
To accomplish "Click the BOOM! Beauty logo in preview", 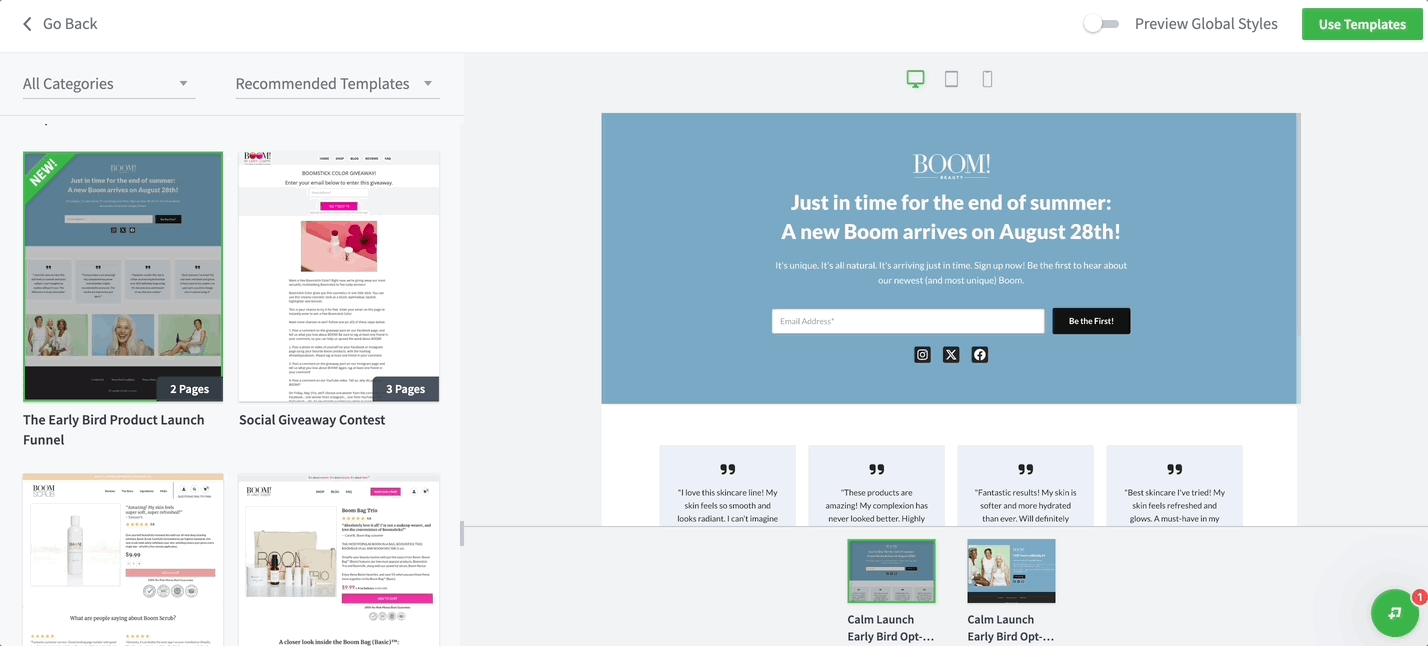I will tap(951, 166).
